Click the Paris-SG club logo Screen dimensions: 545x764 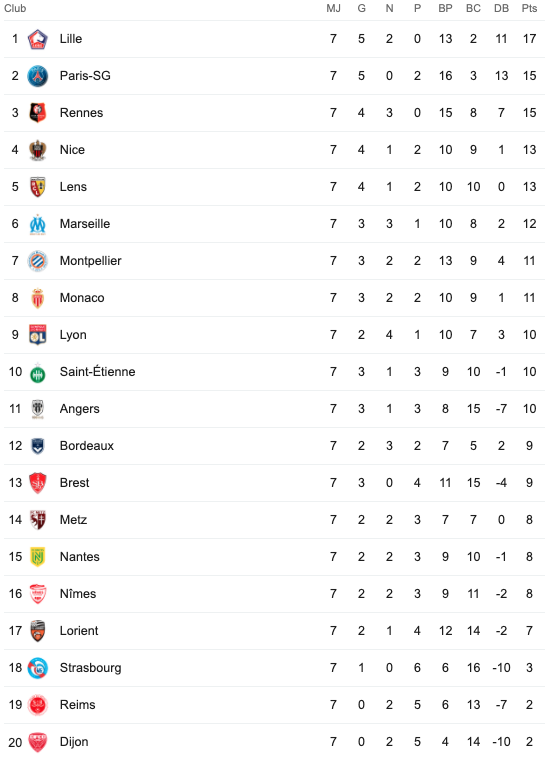pyautogui.click(x=38, y=76)
